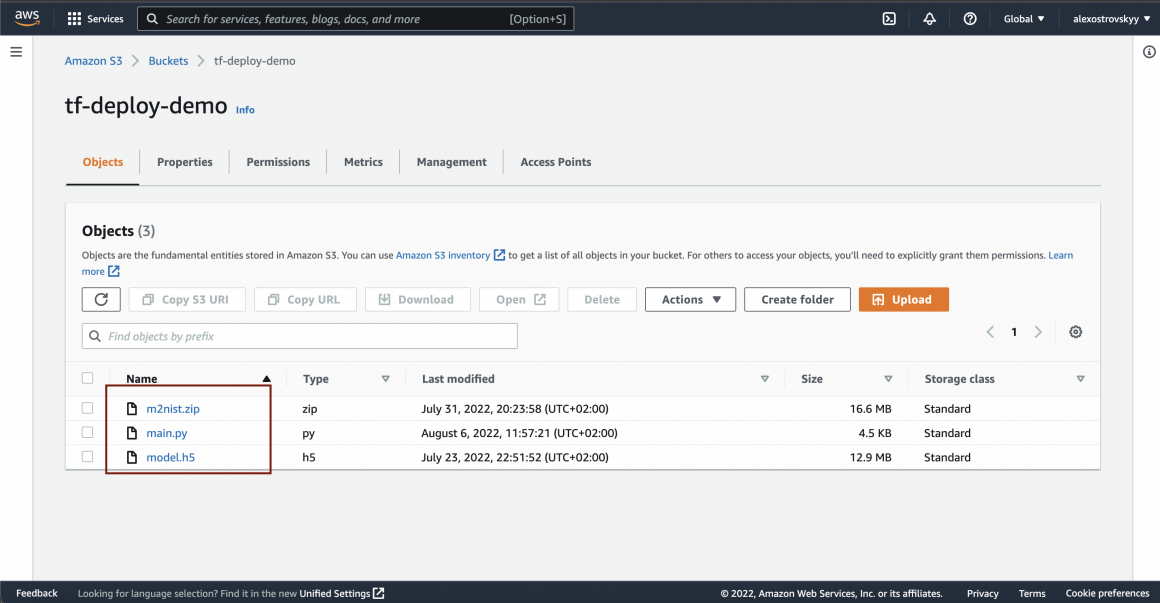Viewport: 1160px width, 603px height.
Task: Click the AWS logo home icon
Action: [x=27, y=18]
